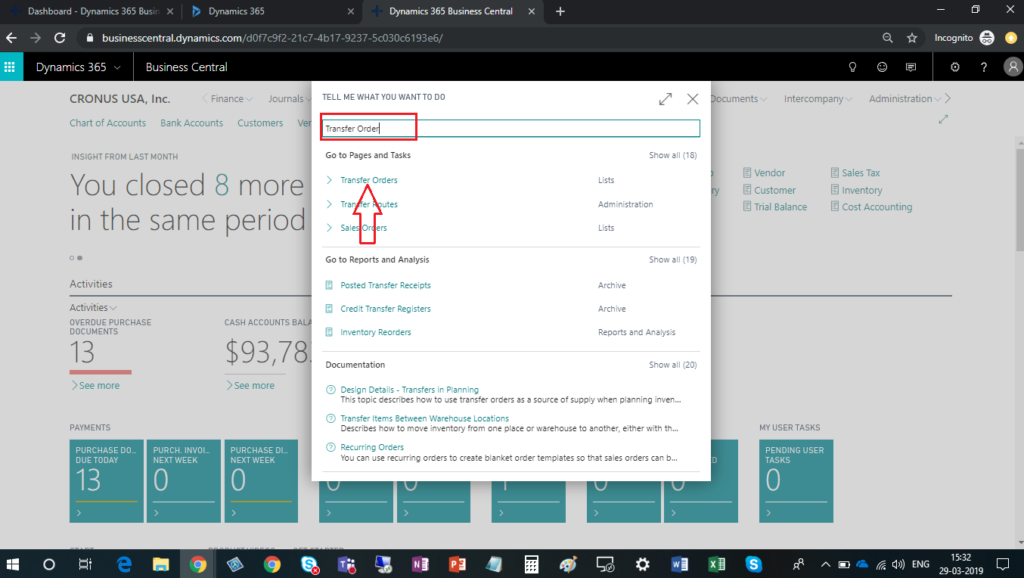The height and width of the screenshot is (578, 1024).
Task: Click Show all for Pages and Tasks
Action: pyautogui.click(x=672, y=155)
